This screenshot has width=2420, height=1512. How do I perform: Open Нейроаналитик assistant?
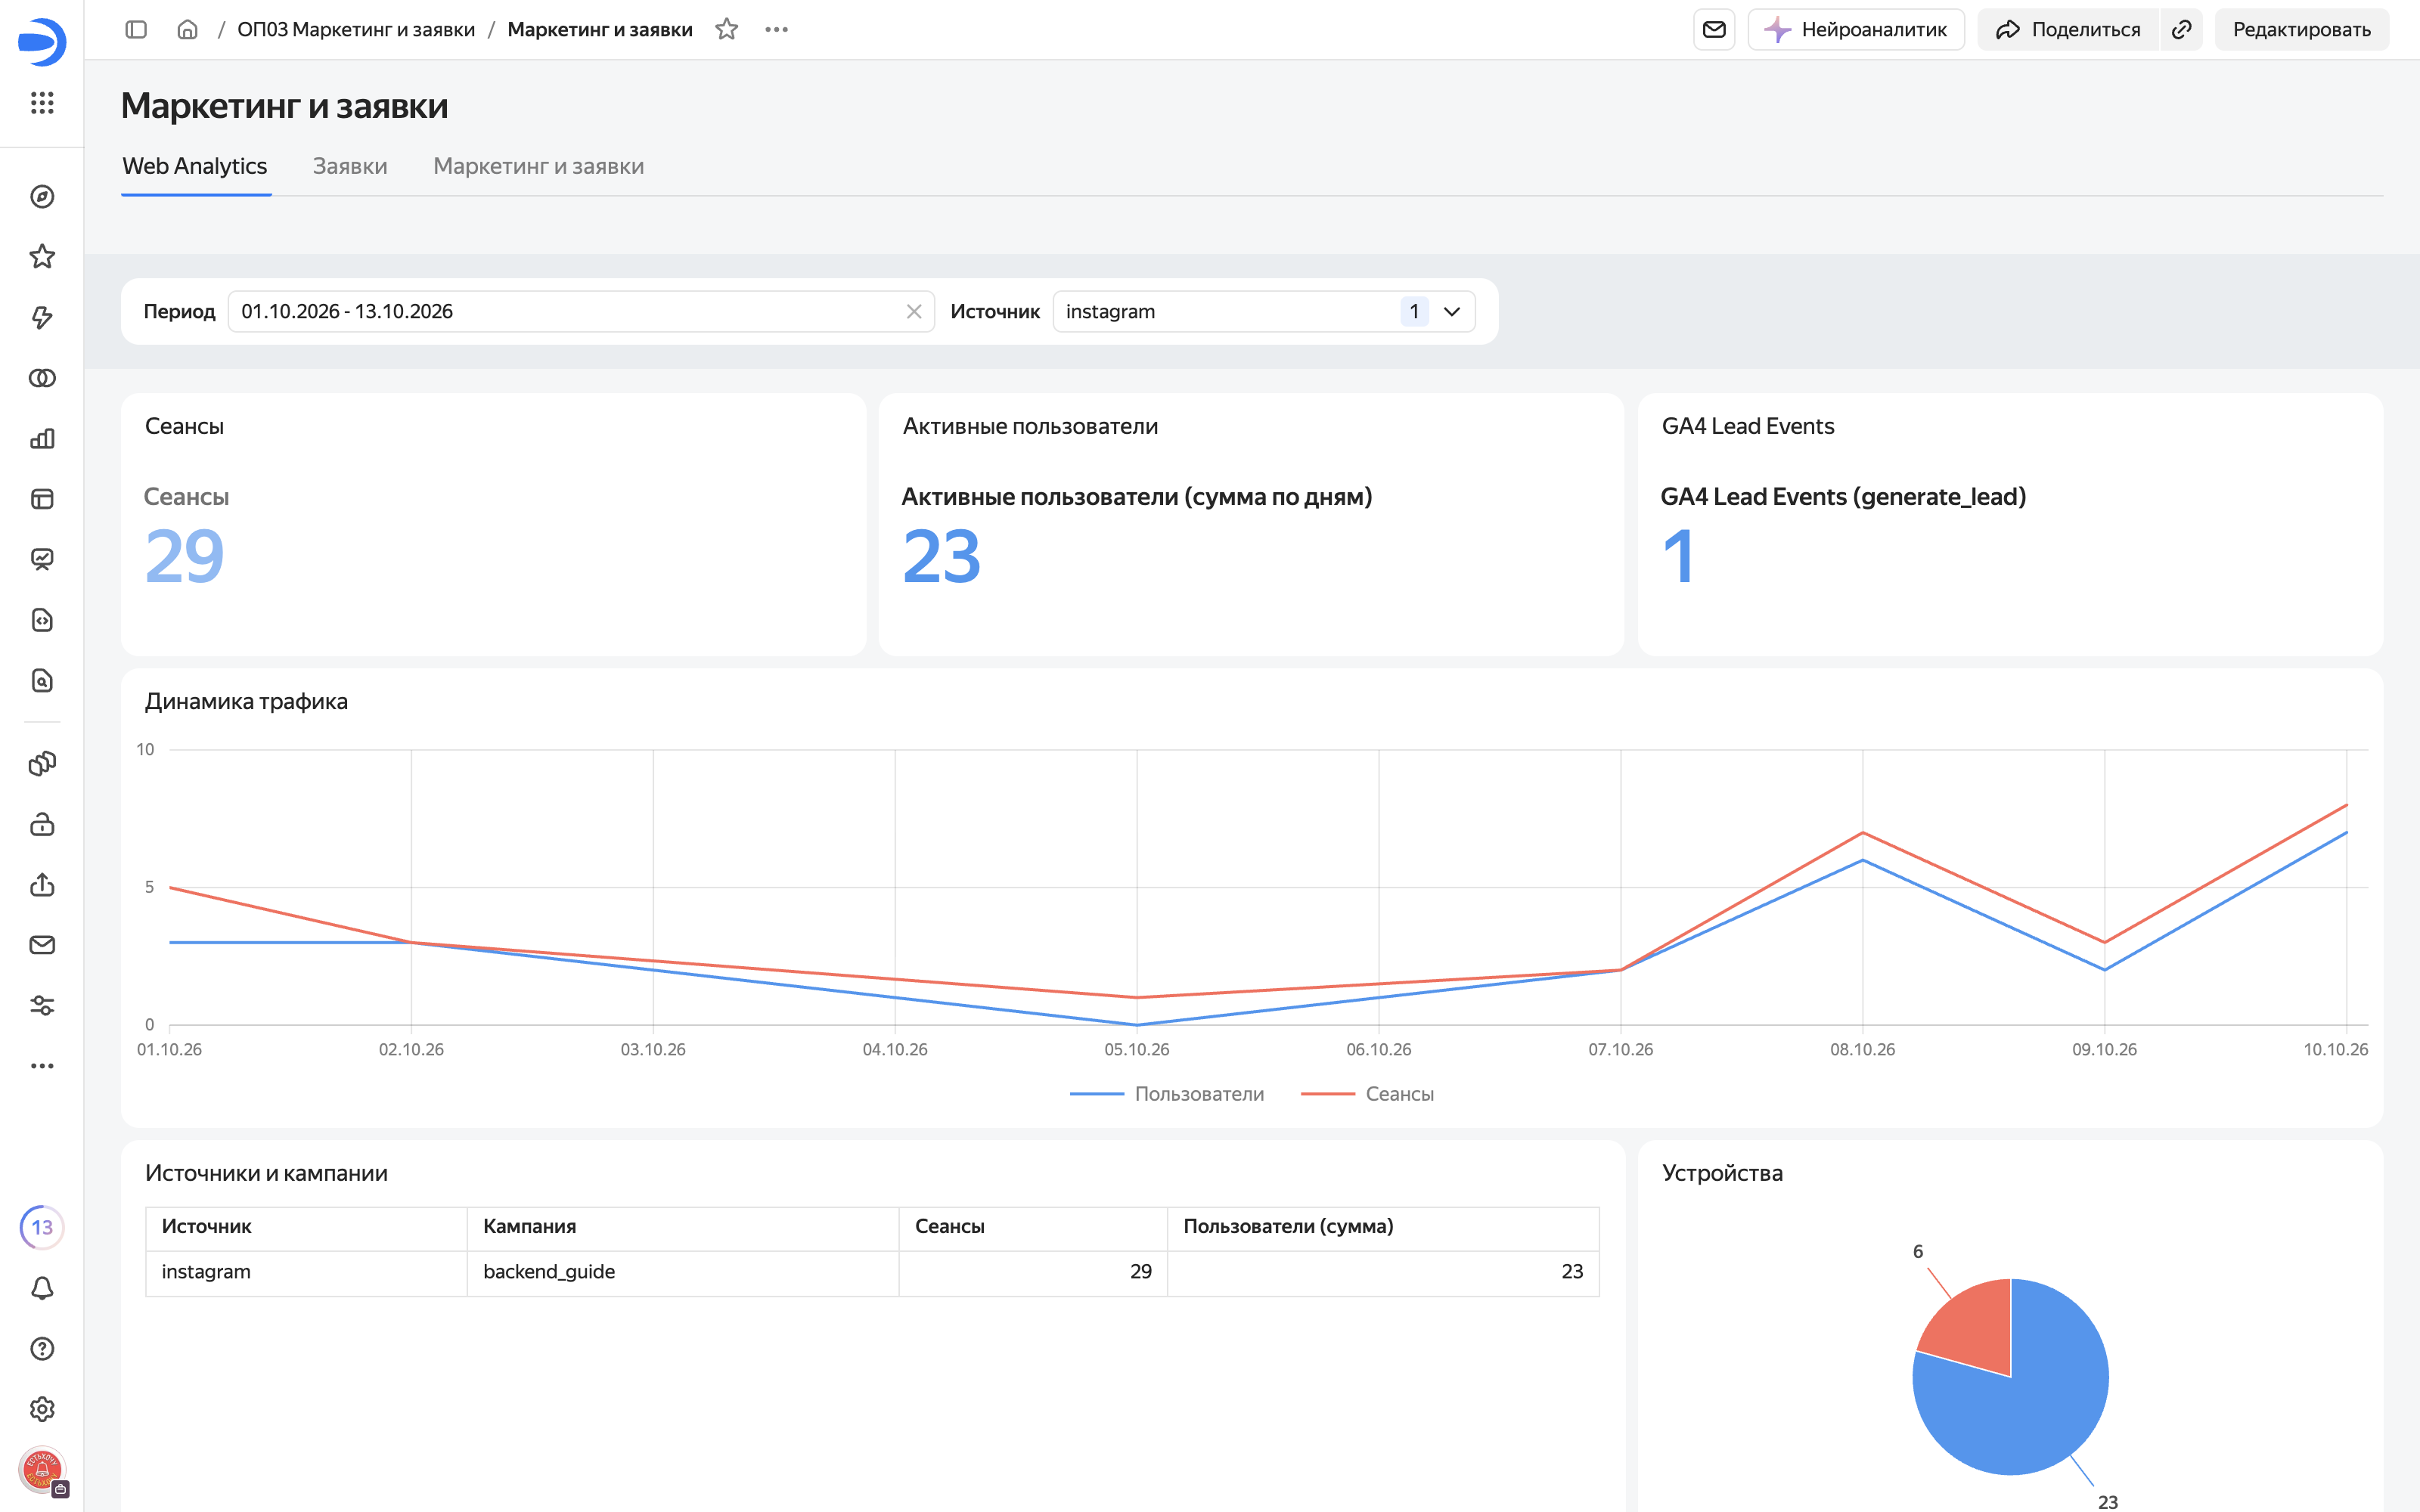[1856, 30]
